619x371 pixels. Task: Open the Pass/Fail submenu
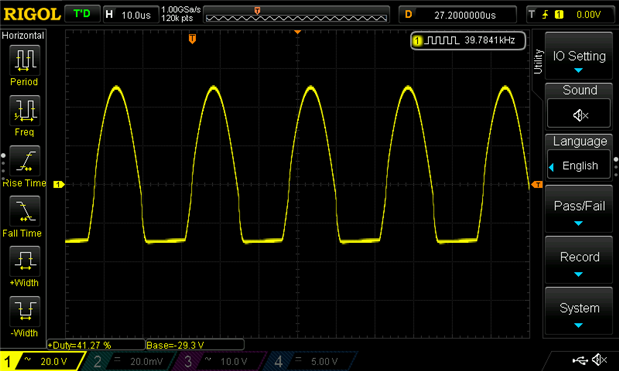coord(579,210)
